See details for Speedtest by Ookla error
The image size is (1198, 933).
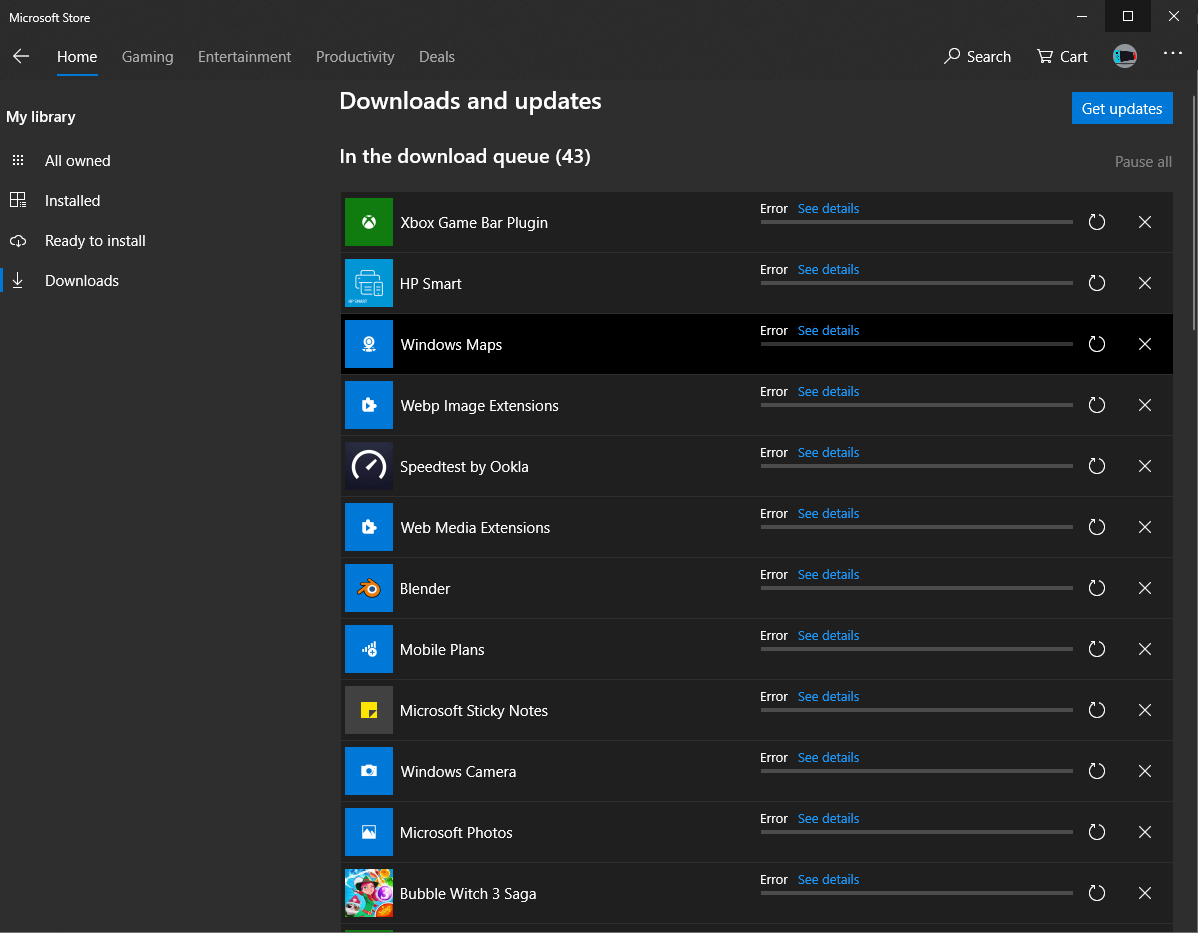tap(828, 452)
